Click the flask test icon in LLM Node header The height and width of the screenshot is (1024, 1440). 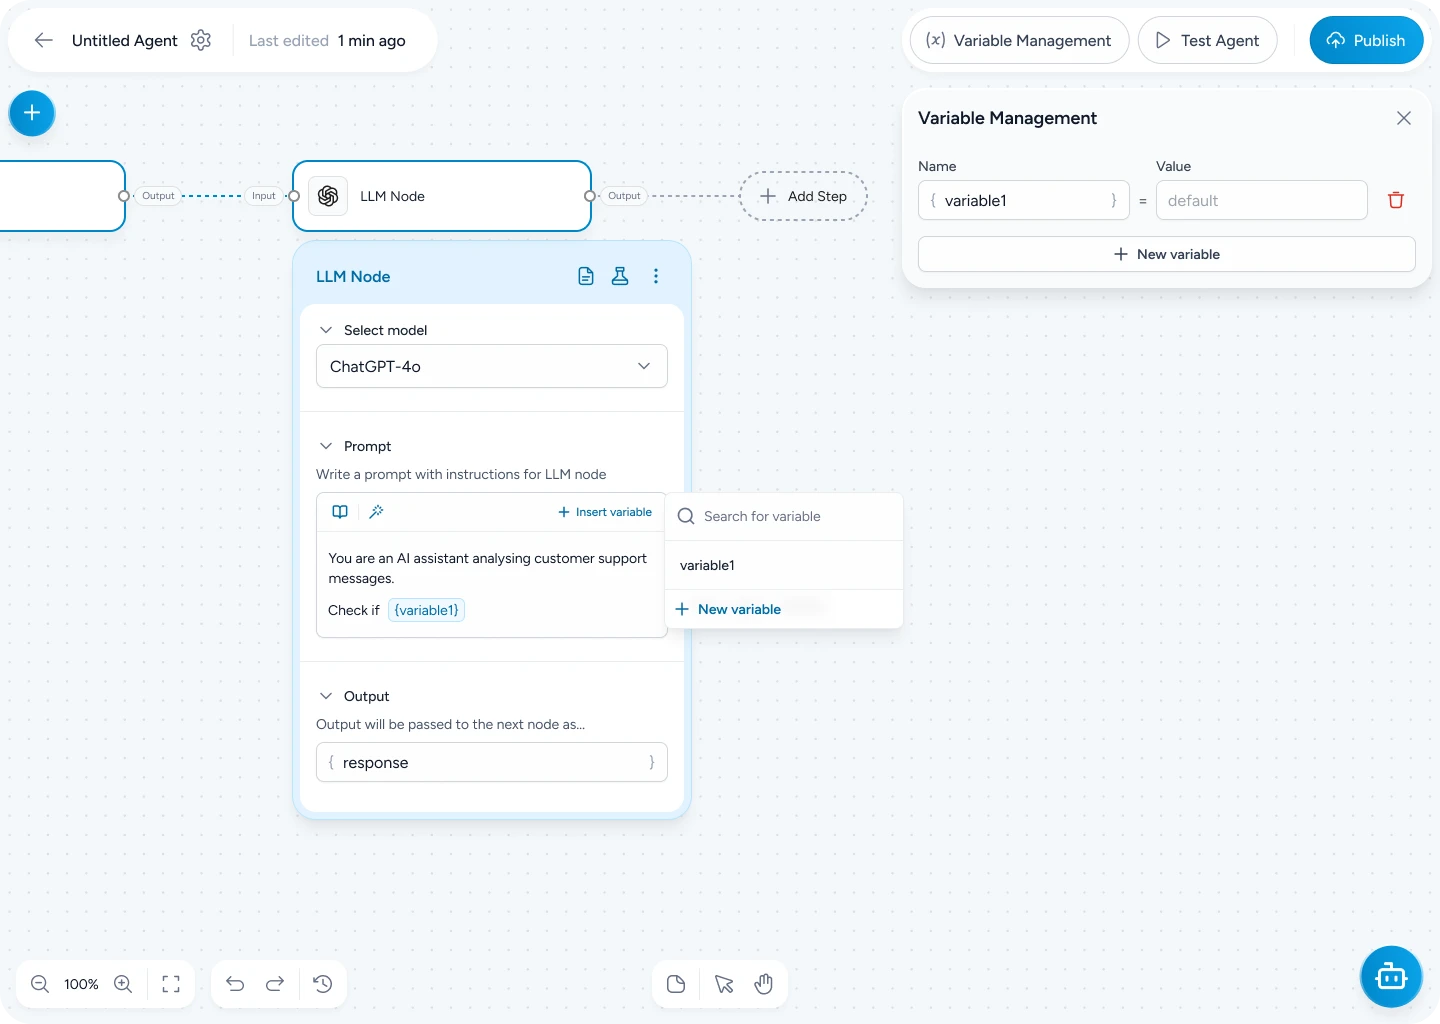pyautogui.click(x=620, y=276)
